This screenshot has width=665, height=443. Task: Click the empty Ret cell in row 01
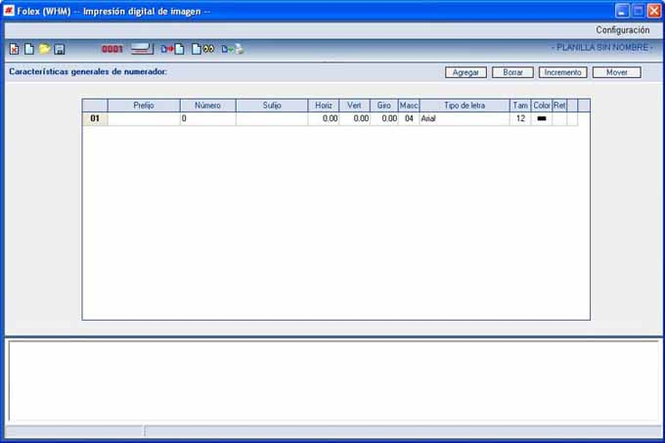coord(559,119)
